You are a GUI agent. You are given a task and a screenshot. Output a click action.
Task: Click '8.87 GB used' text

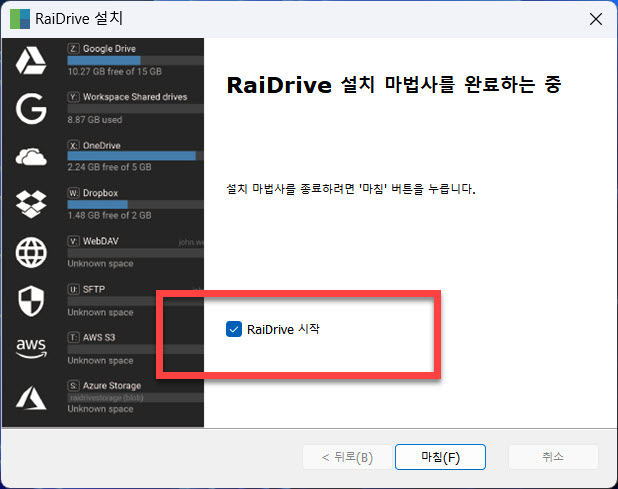(95, 119)
